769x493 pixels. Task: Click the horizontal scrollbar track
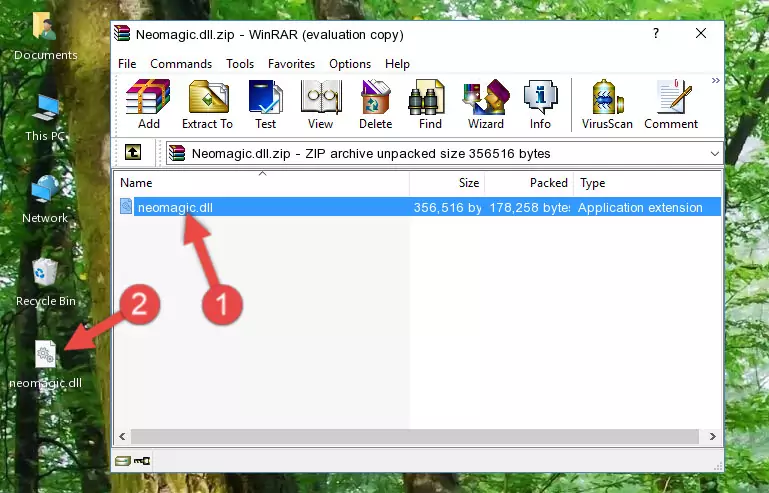415,436
